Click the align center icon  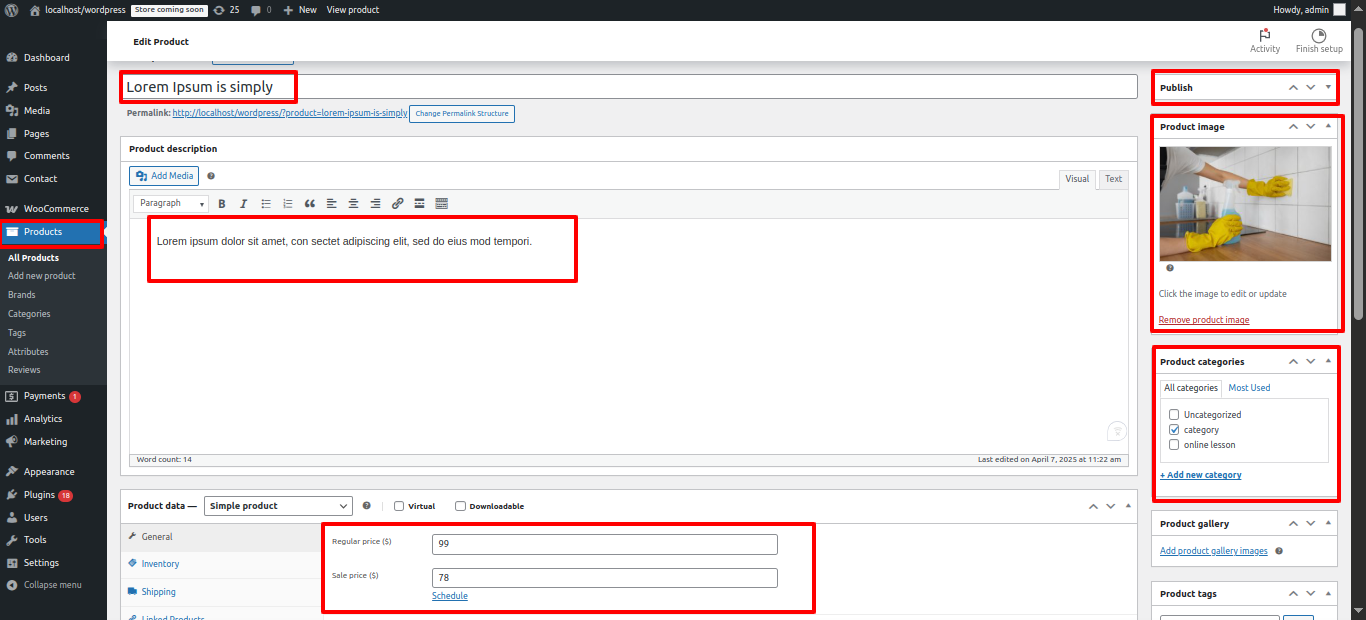click(353, 204)
